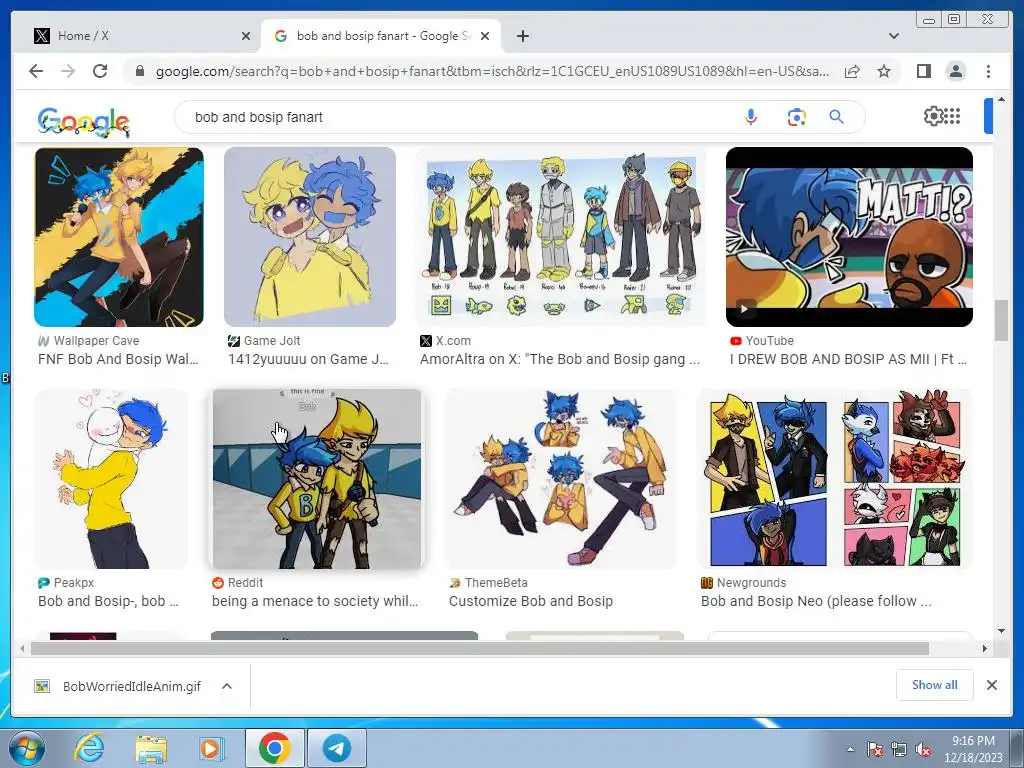
Task: Share this page icon in address bar
Action: (x=852, y=71)
